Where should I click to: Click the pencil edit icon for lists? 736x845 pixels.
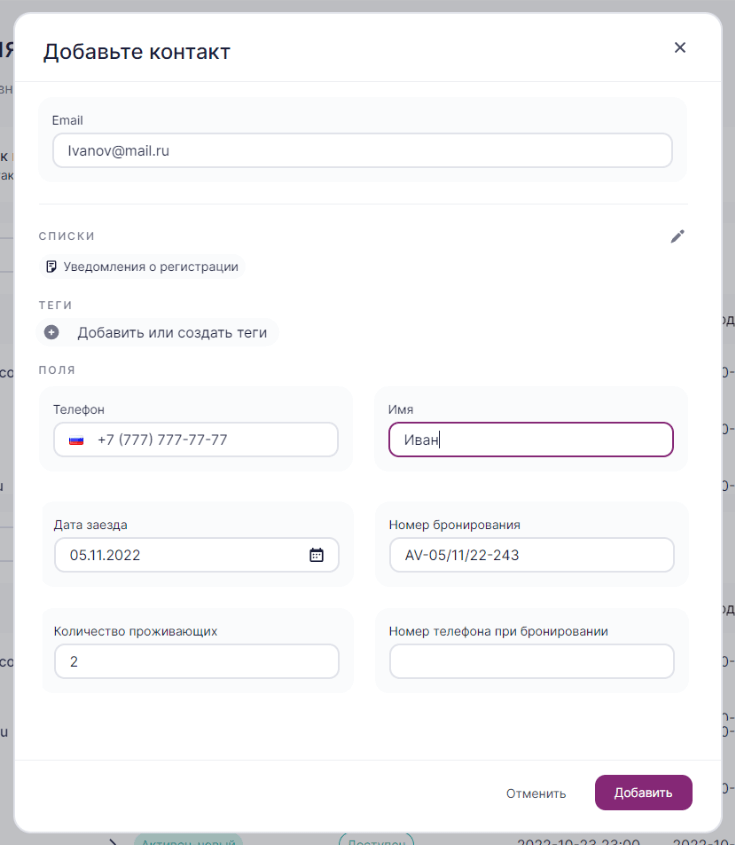(677, 236)
